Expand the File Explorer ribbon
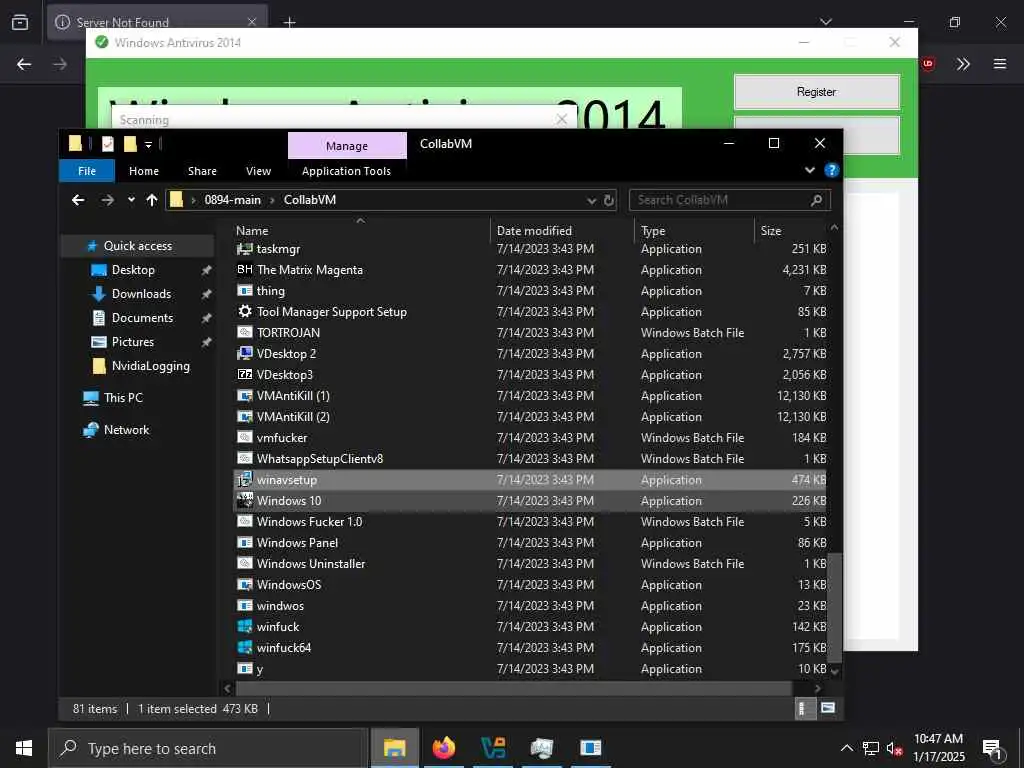This screenshot has height=768, width=1024. [810, 170]
